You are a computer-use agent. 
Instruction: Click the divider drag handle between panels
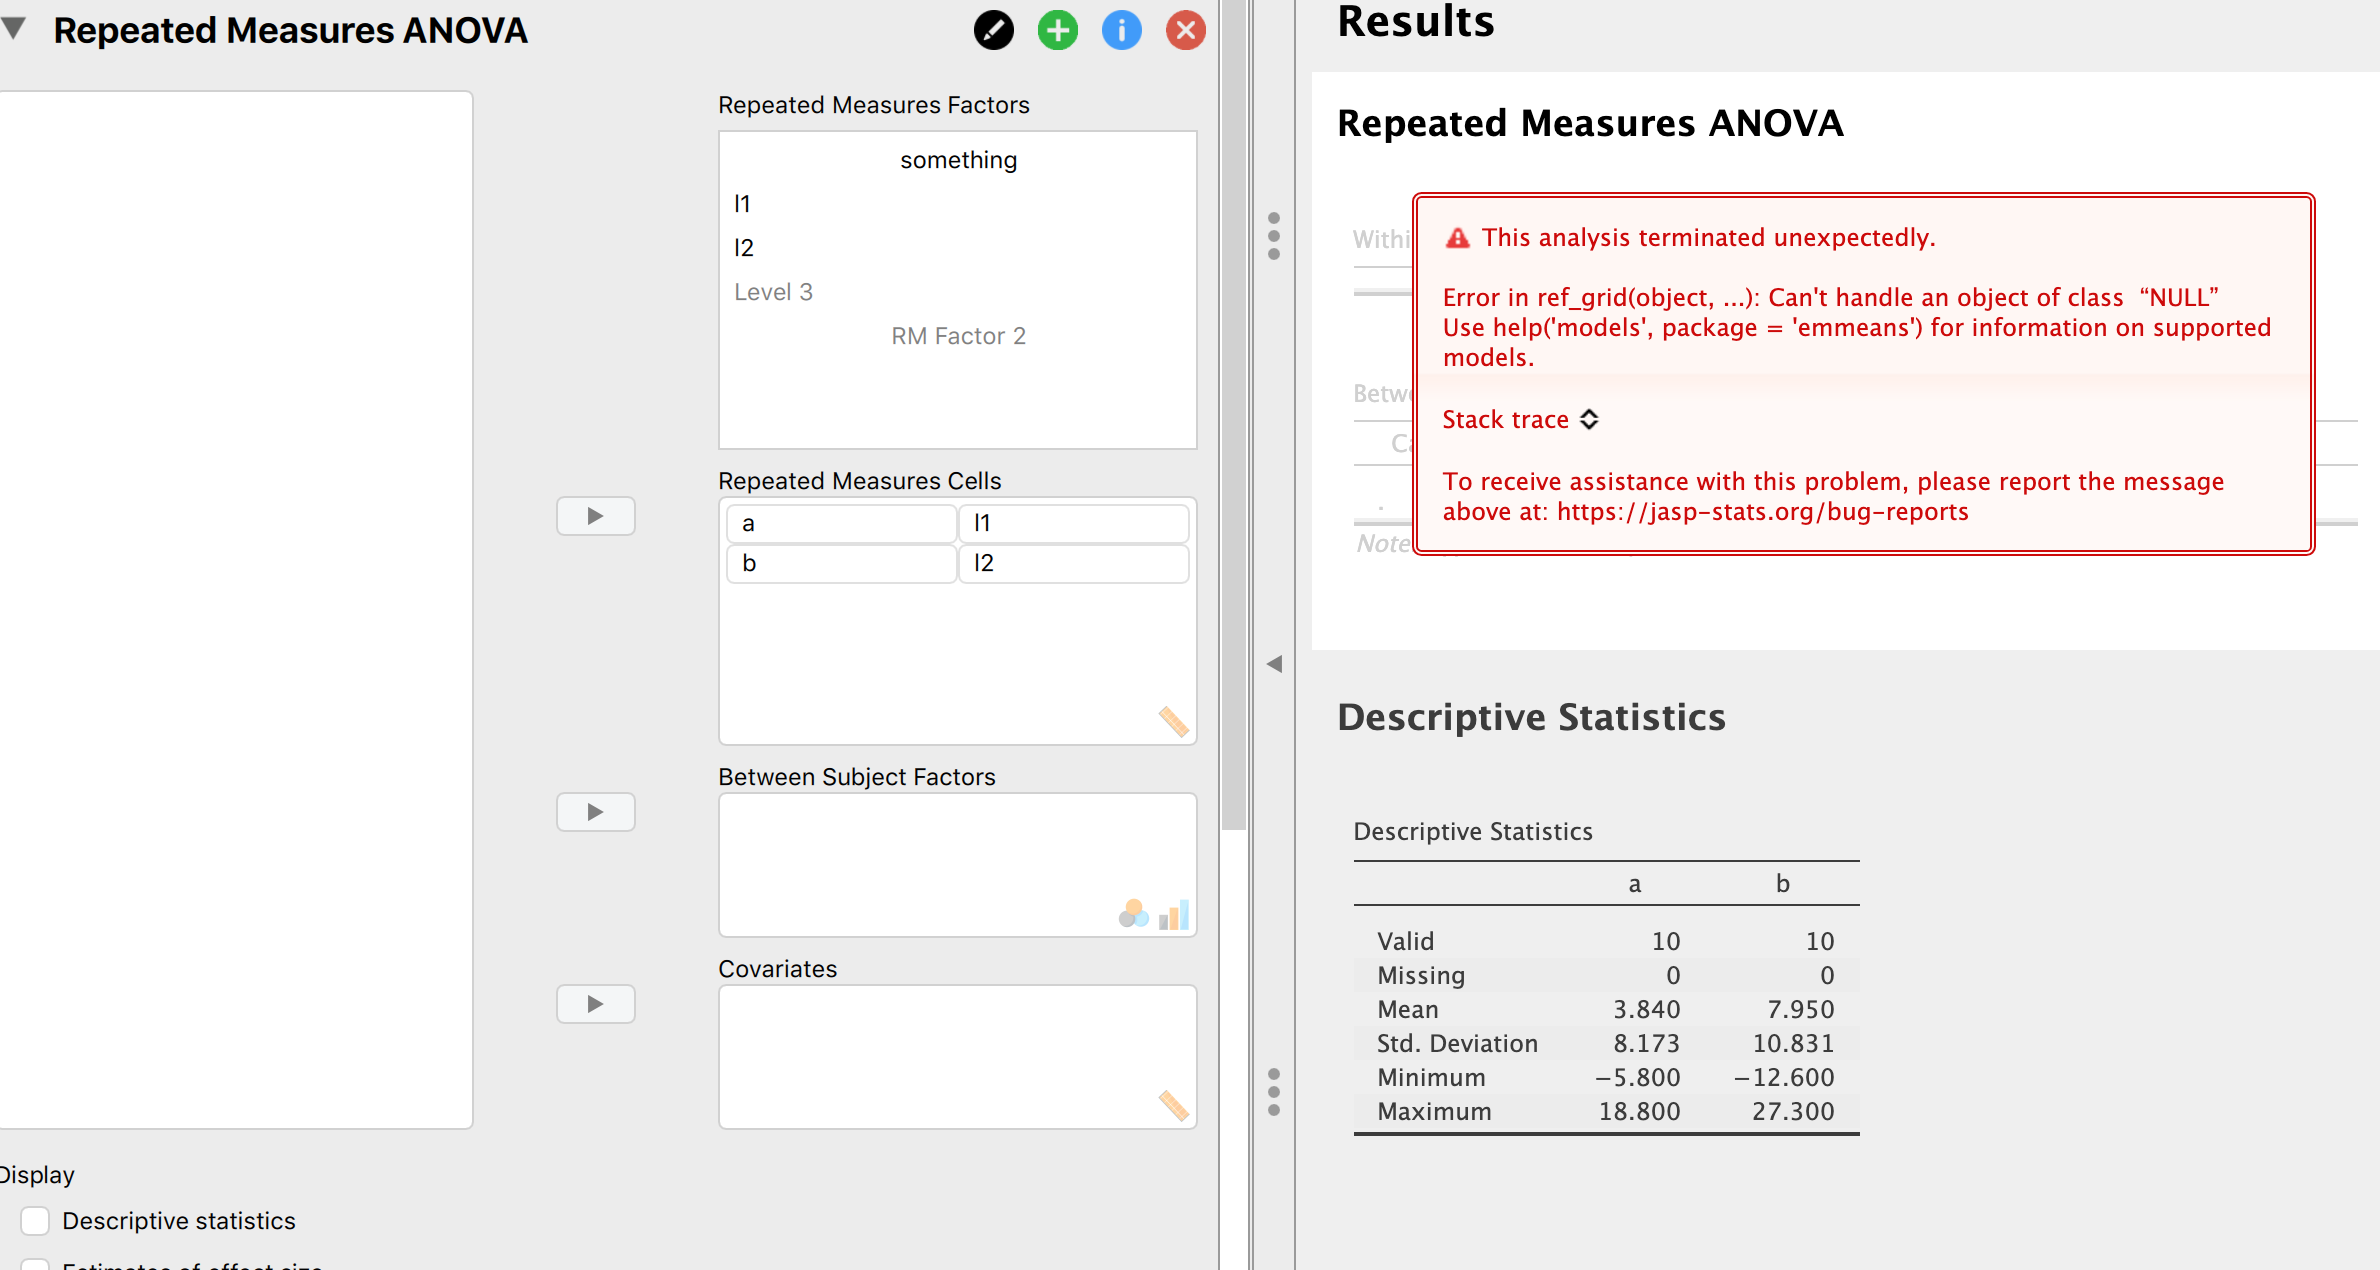[x=1274, y=237]
